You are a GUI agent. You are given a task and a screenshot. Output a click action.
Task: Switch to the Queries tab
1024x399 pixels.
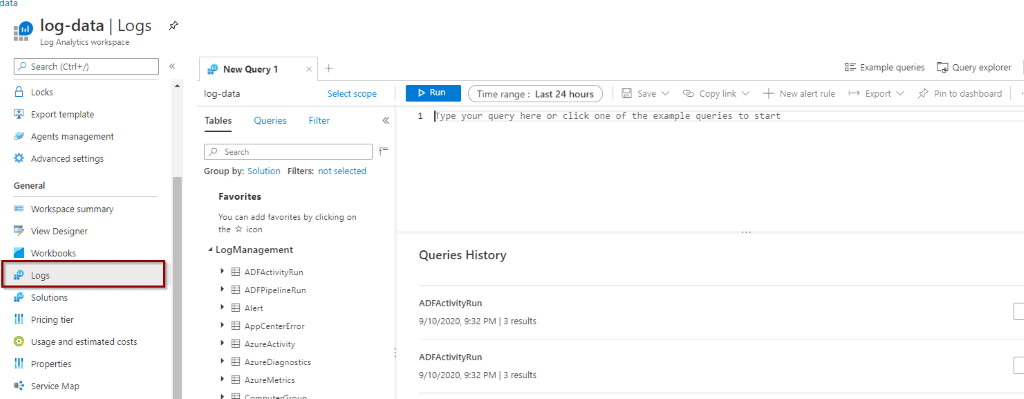(x=270, y=121)
